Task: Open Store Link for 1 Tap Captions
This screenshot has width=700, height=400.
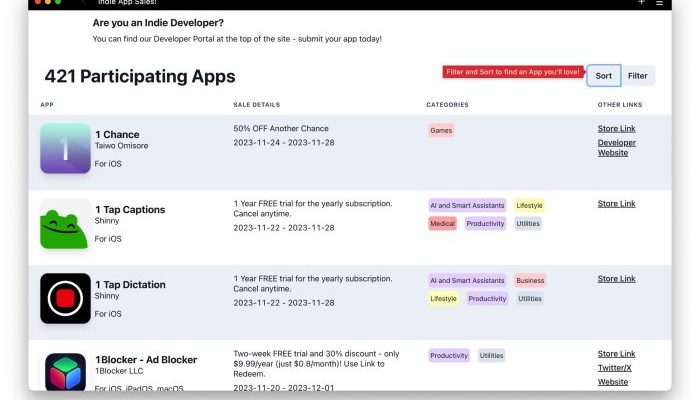Action: [617, 204]
